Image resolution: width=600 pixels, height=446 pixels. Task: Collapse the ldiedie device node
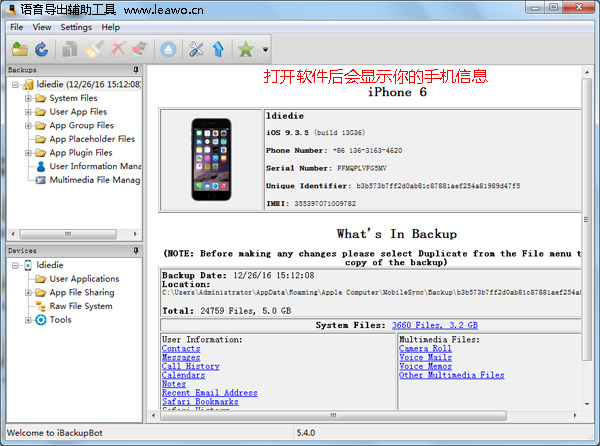click(15, 265)
